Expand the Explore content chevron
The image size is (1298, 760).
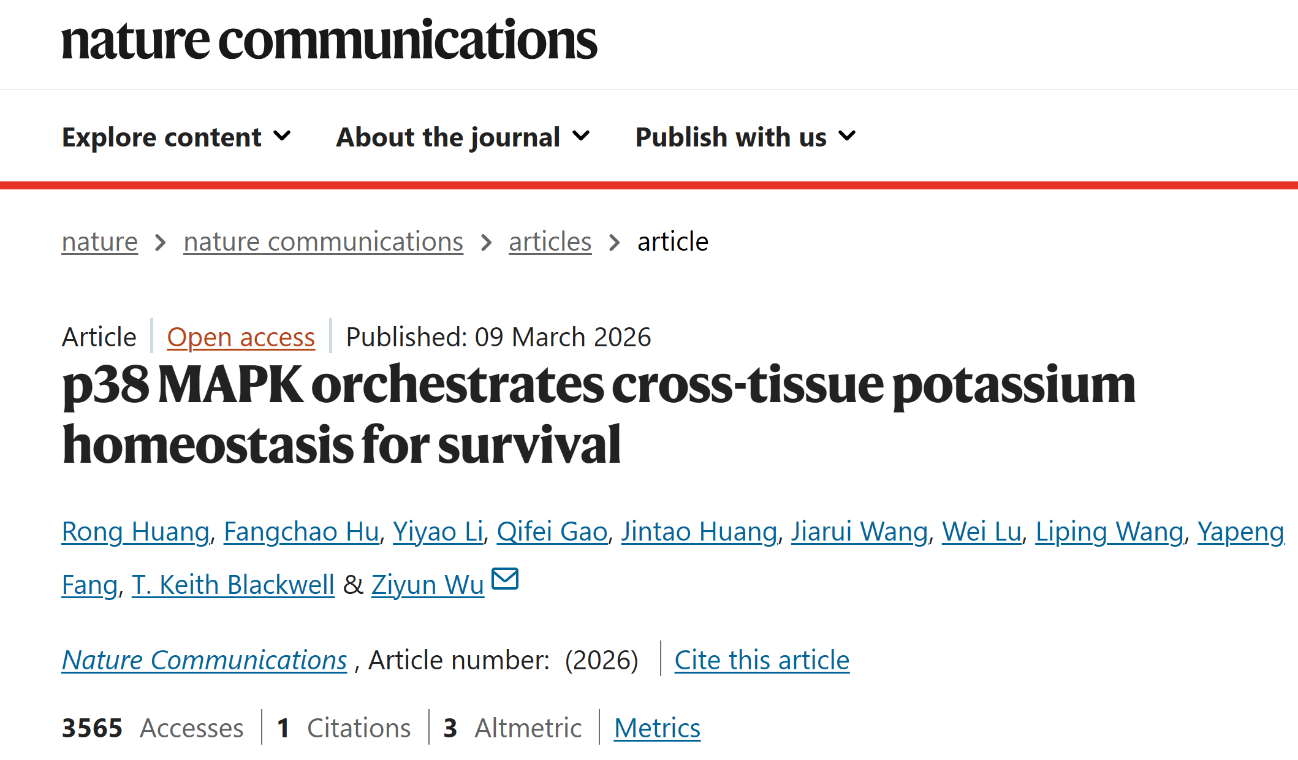[x=283, y=135]
